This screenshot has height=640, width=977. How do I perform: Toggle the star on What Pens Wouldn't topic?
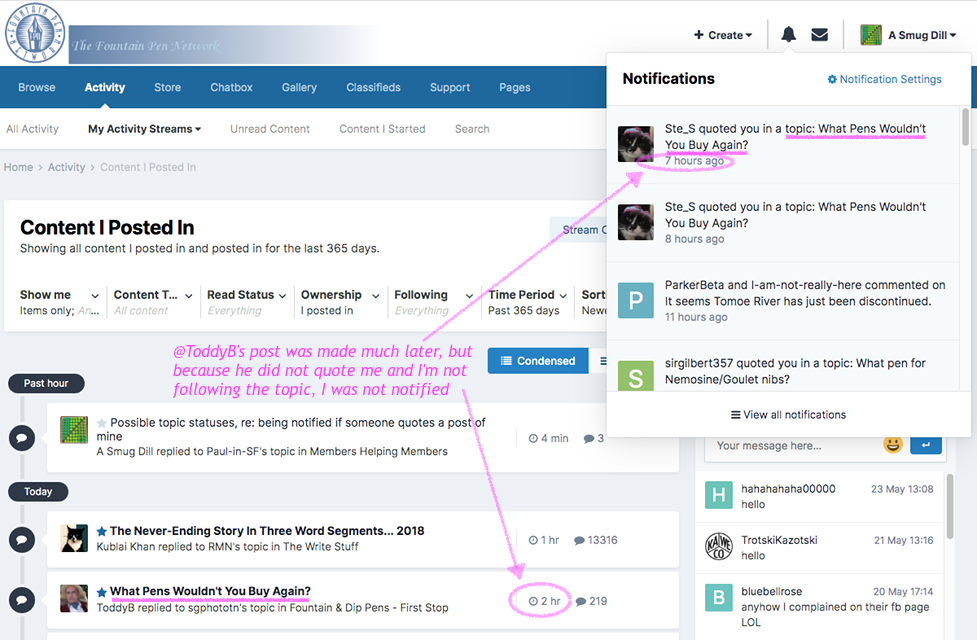pos(101,591)
